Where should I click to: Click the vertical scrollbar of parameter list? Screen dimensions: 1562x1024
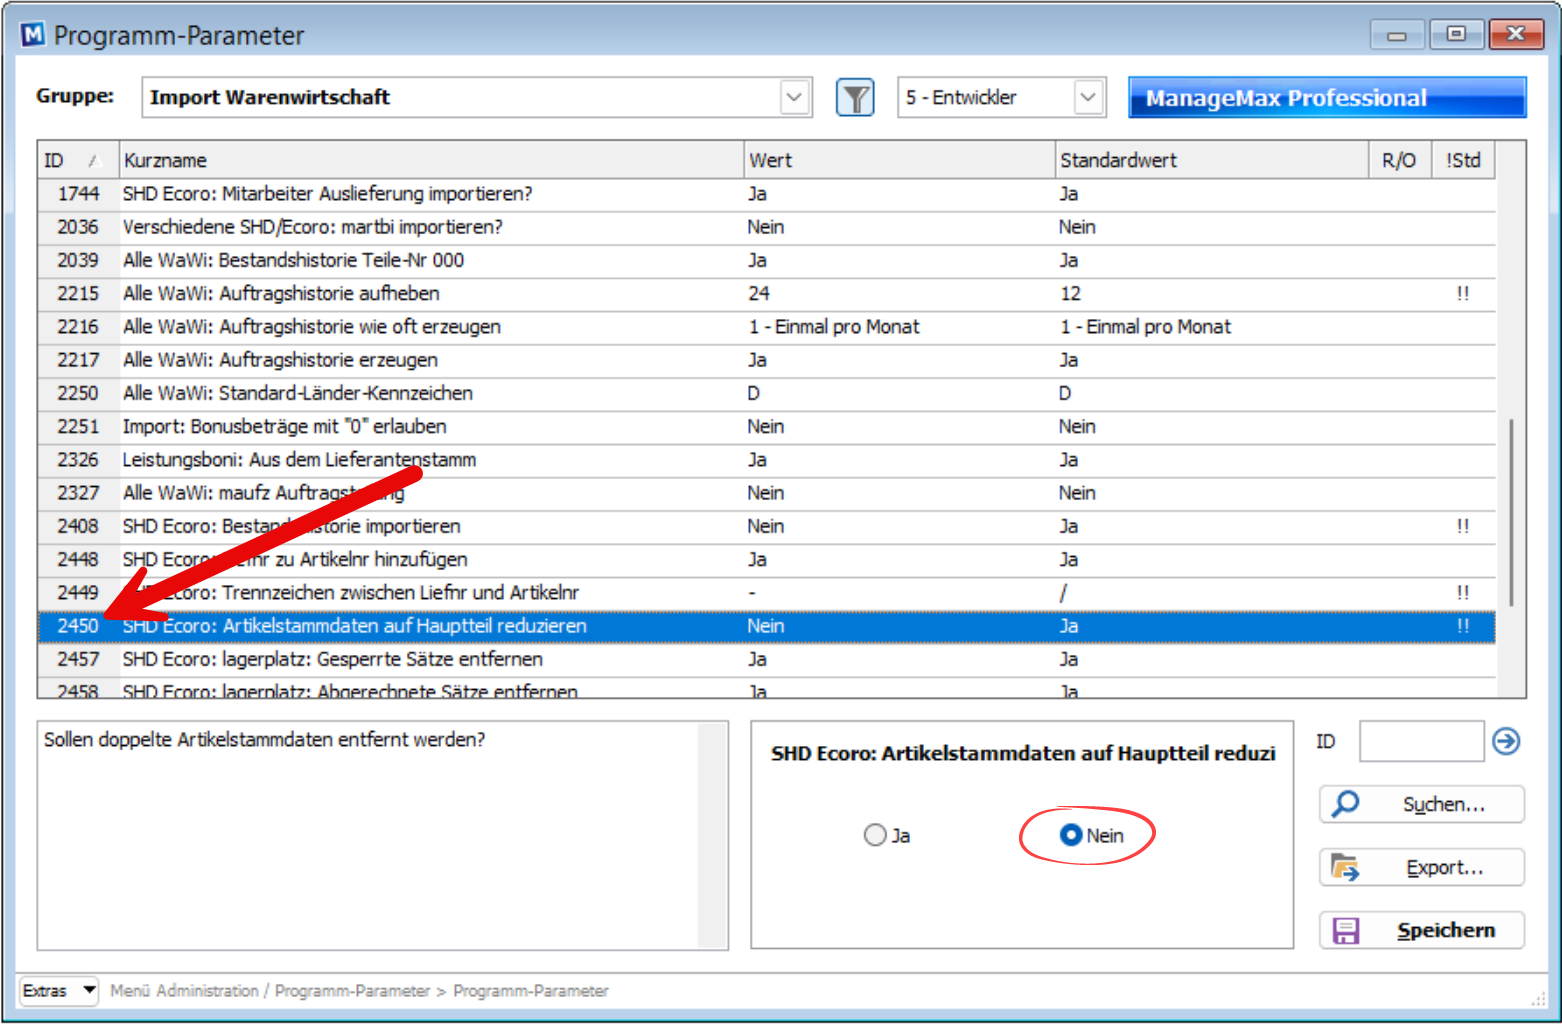pyautogui.click(x=1511, y=510)
